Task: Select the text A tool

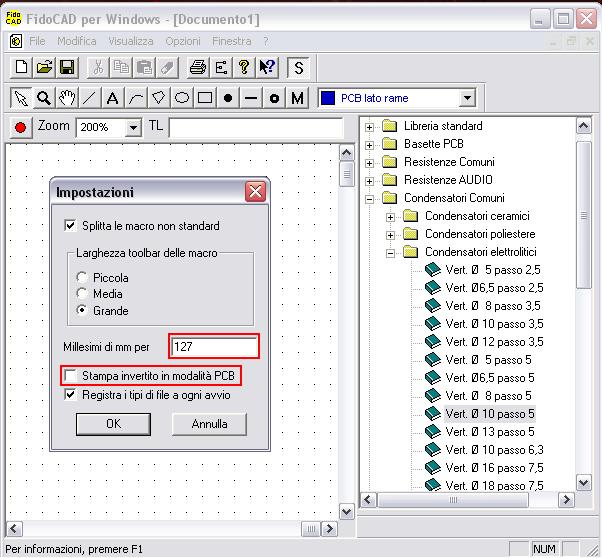Action: point(112,98)
